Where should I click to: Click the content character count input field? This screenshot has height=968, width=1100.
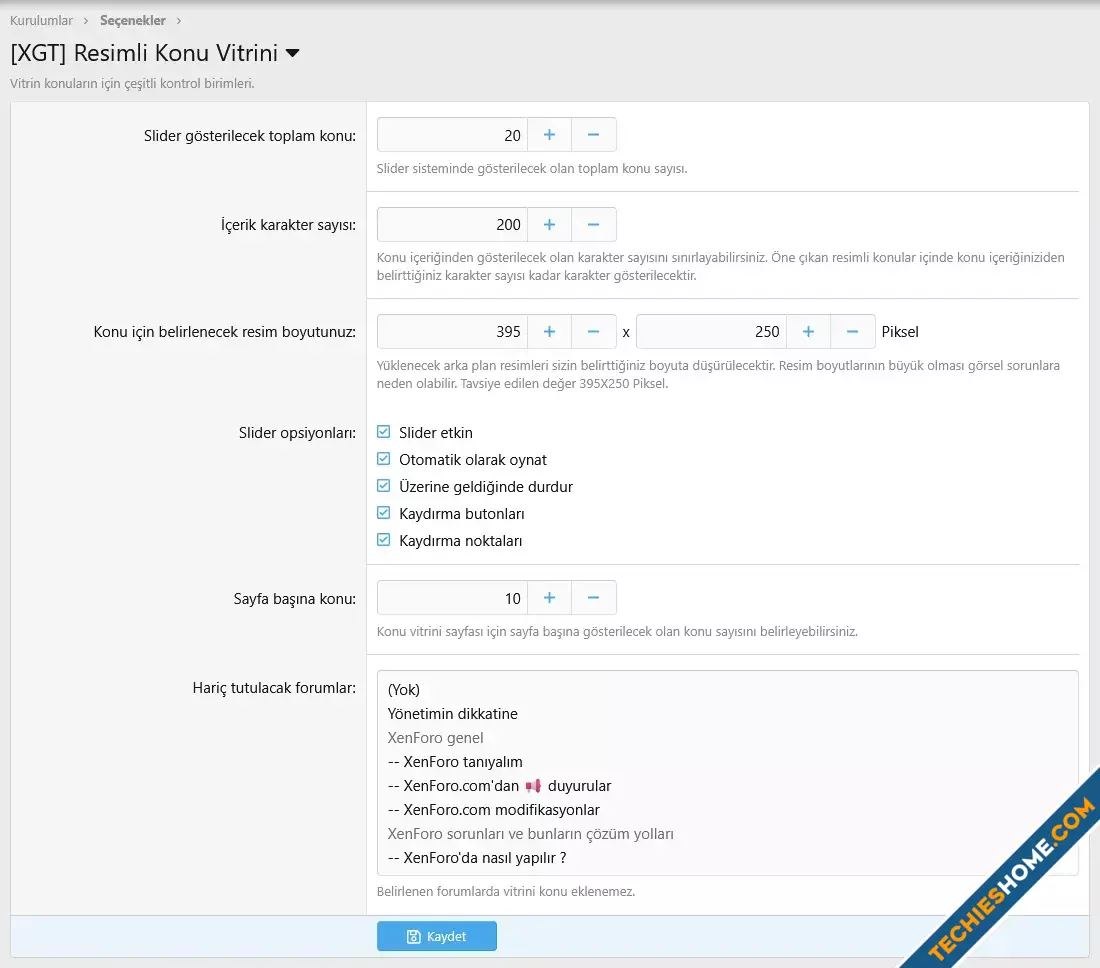point(452,224)
